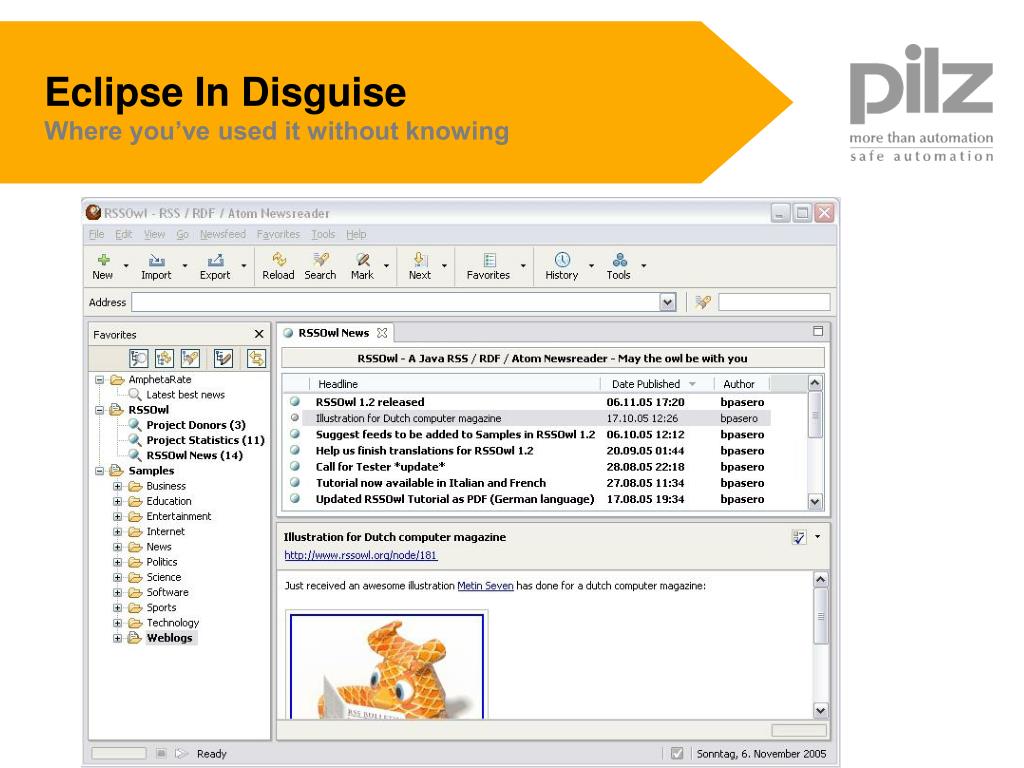Collapse the Samples folder
Screen dimensions: 1024x768
99,470
